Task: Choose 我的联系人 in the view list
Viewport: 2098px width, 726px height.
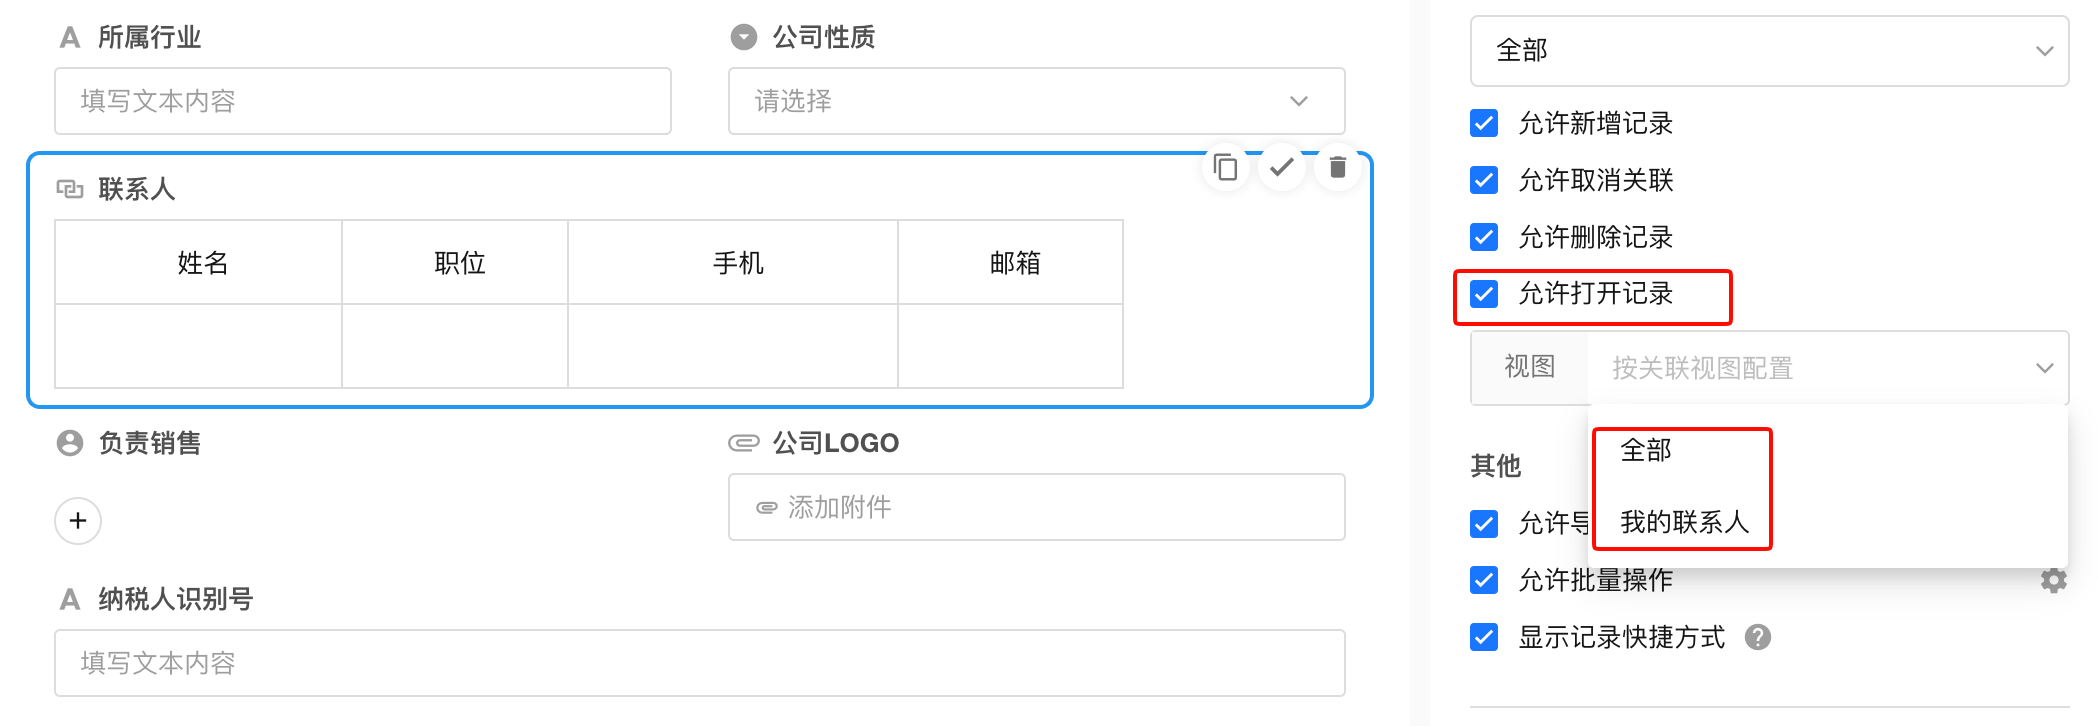Action: [1684, 522]
